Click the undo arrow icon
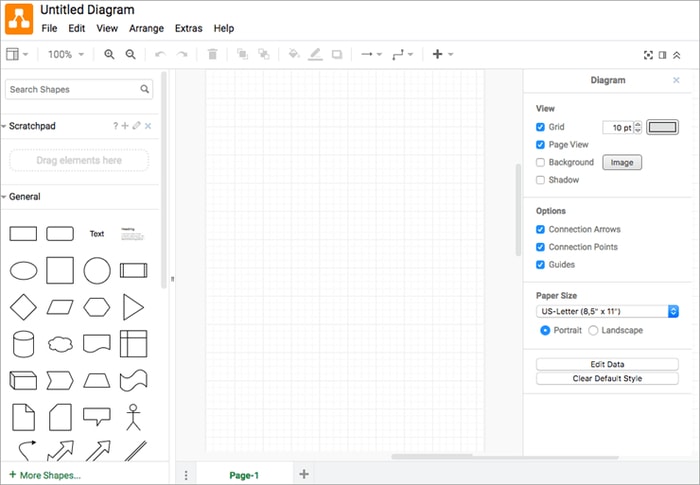 pyautogui.click(x=160, y=54)
